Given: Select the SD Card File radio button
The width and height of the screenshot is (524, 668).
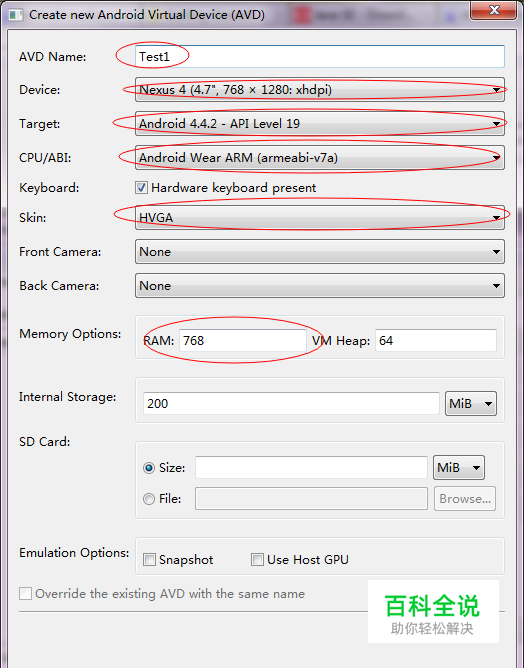Looking at the screenshot, I should click(x=149, y=498).
